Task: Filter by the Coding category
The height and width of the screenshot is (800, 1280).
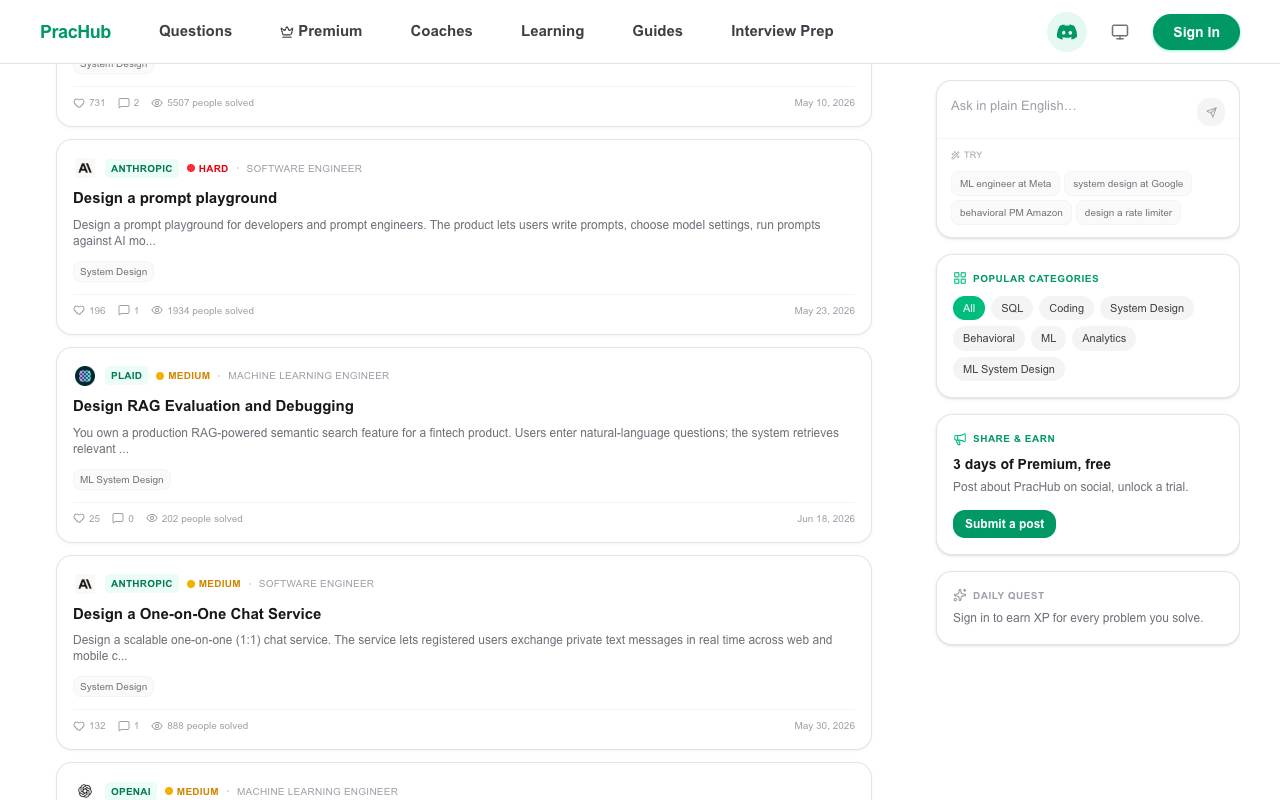Action: [x=1066, y=308]
